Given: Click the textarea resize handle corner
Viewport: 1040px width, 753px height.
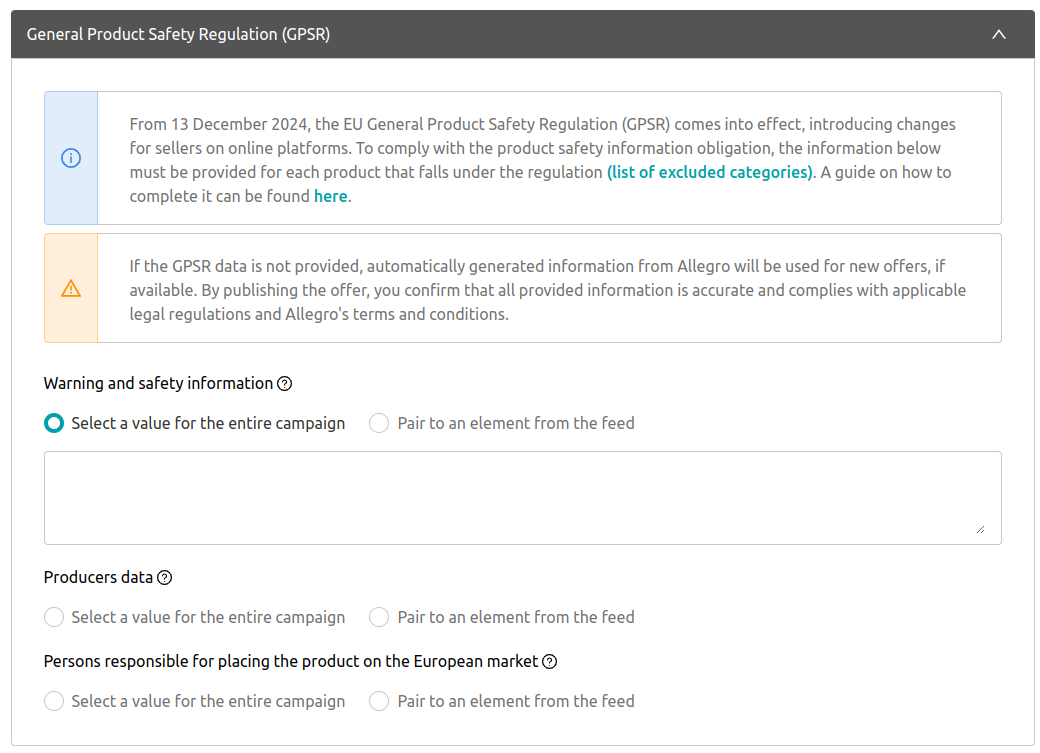Looking at the screenshot, I should tap(980, 529).
